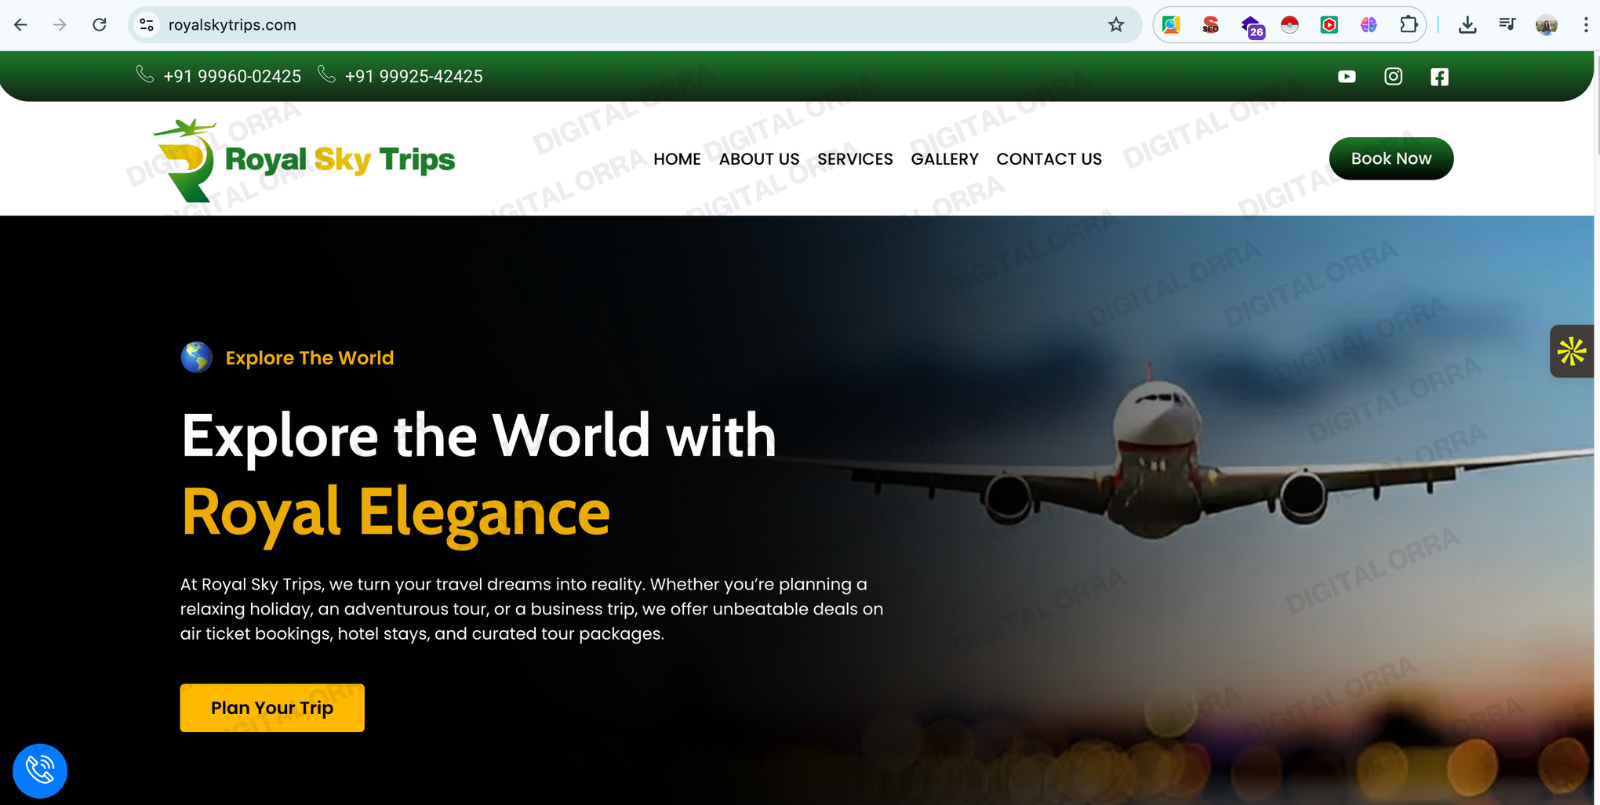Image resolution: width=1600 pixels, height=805 pixels.
Task: Open the SERVICES menu item
Action: (x=855, y=159)
